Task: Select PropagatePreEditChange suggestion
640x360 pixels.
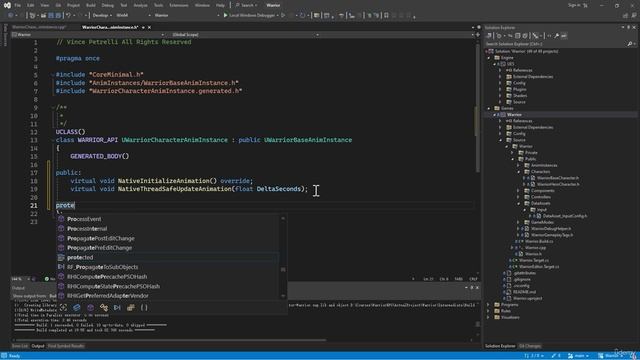Action: (x=167, y=248)
